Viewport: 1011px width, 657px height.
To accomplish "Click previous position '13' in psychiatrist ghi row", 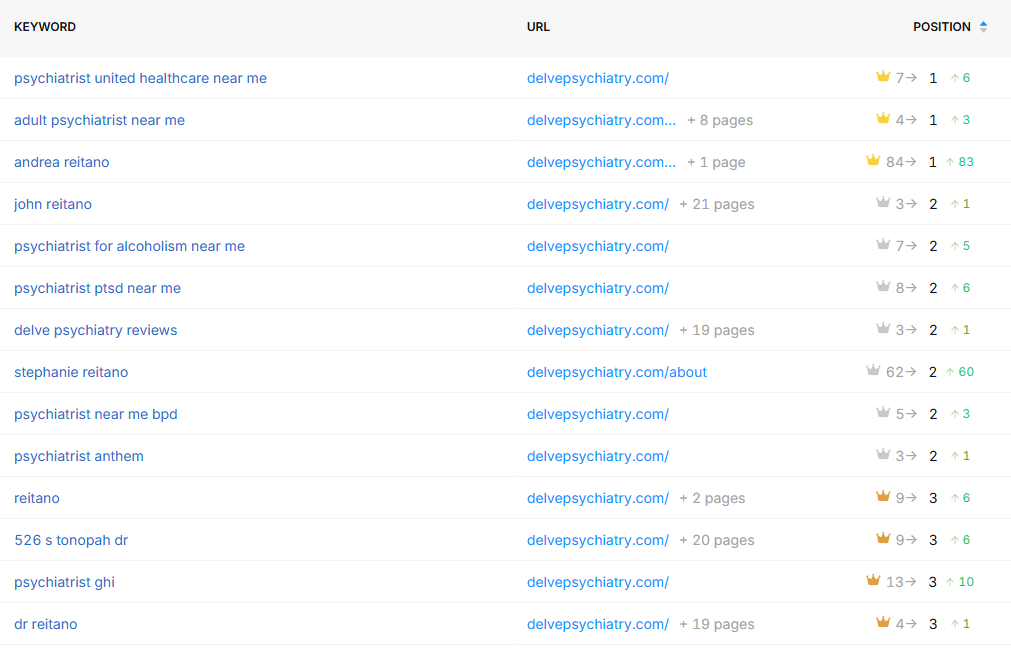I will coord(894,582).
